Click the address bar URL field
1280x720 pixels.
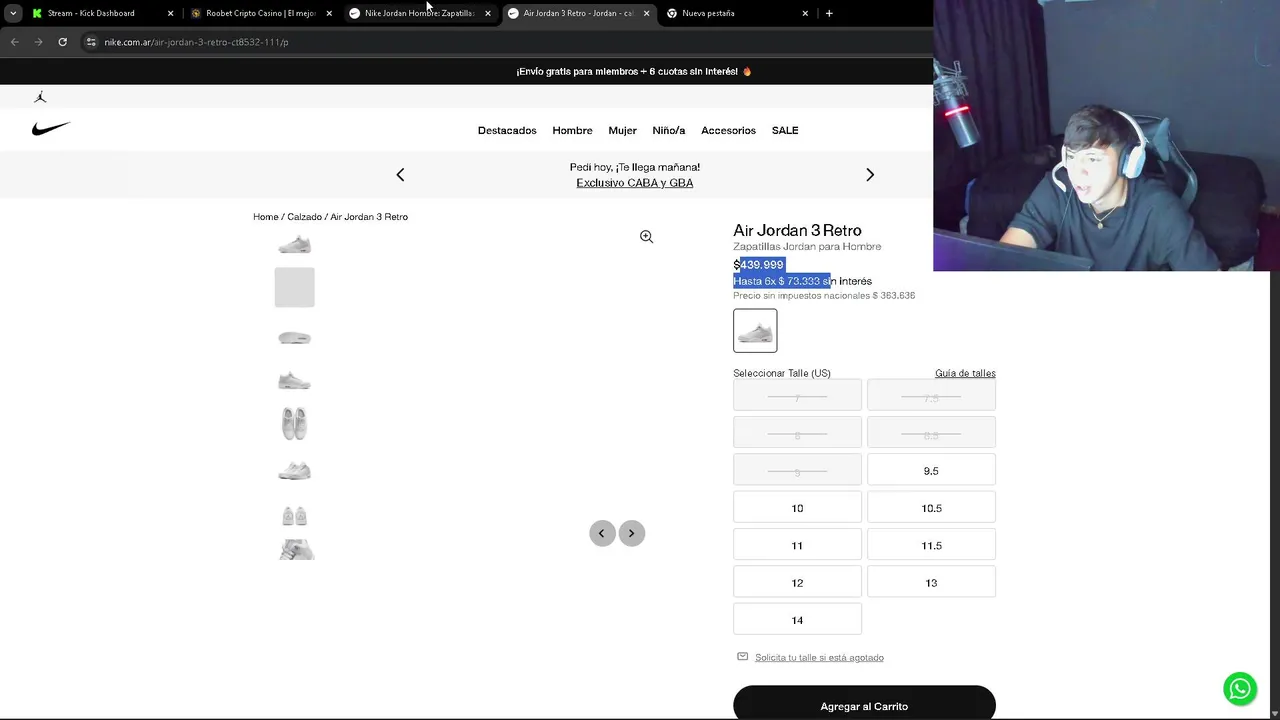(500, 42)
